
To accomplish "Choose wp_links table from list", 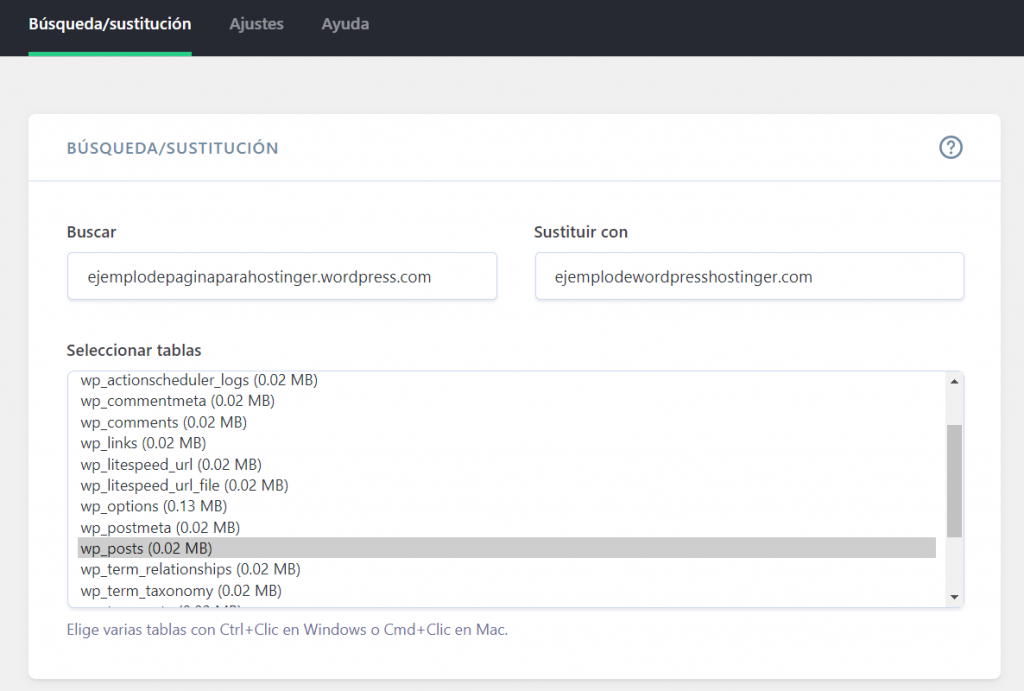I will 143,443.
